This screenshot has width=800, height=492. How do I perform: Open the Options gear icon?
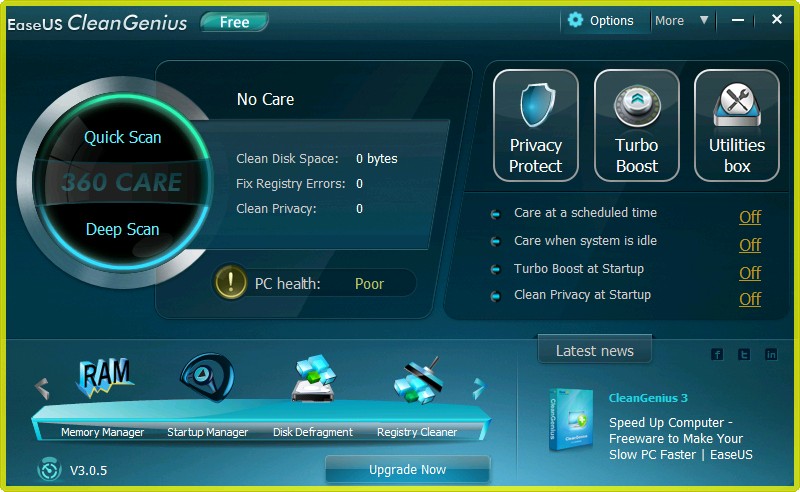coord(576,20)
